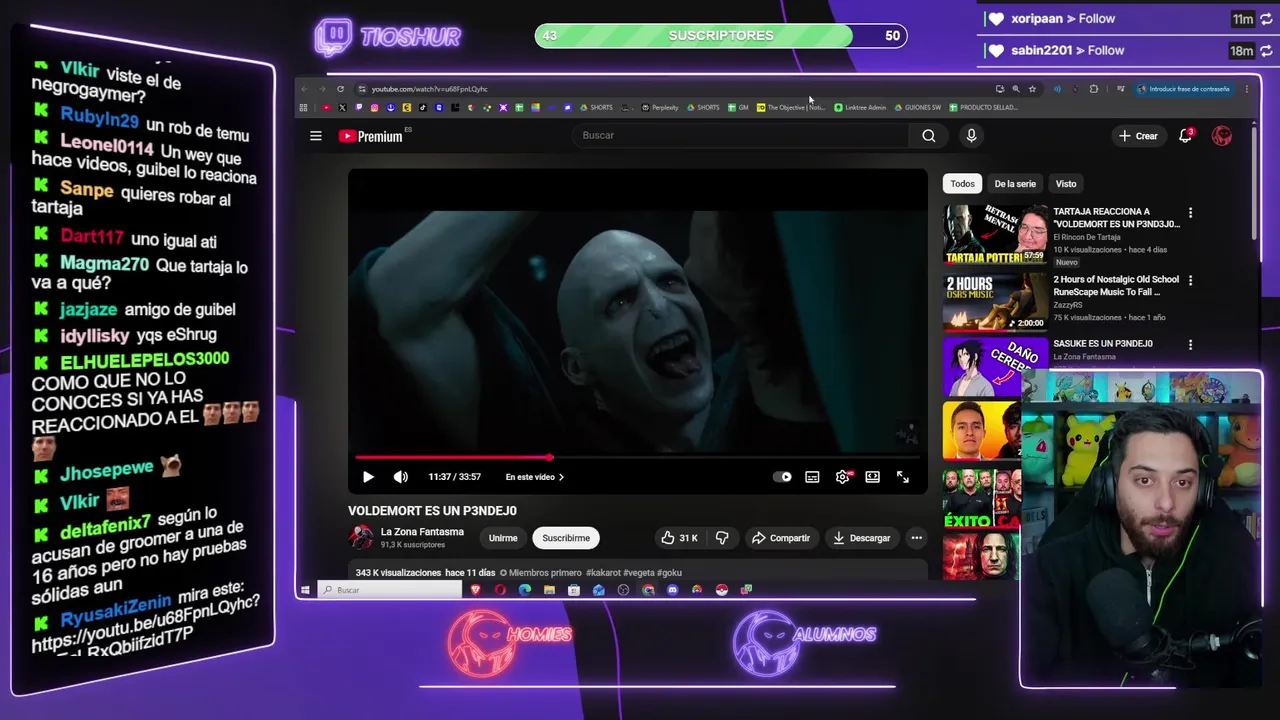Click the 'Descargar' download button

(862, 538)
